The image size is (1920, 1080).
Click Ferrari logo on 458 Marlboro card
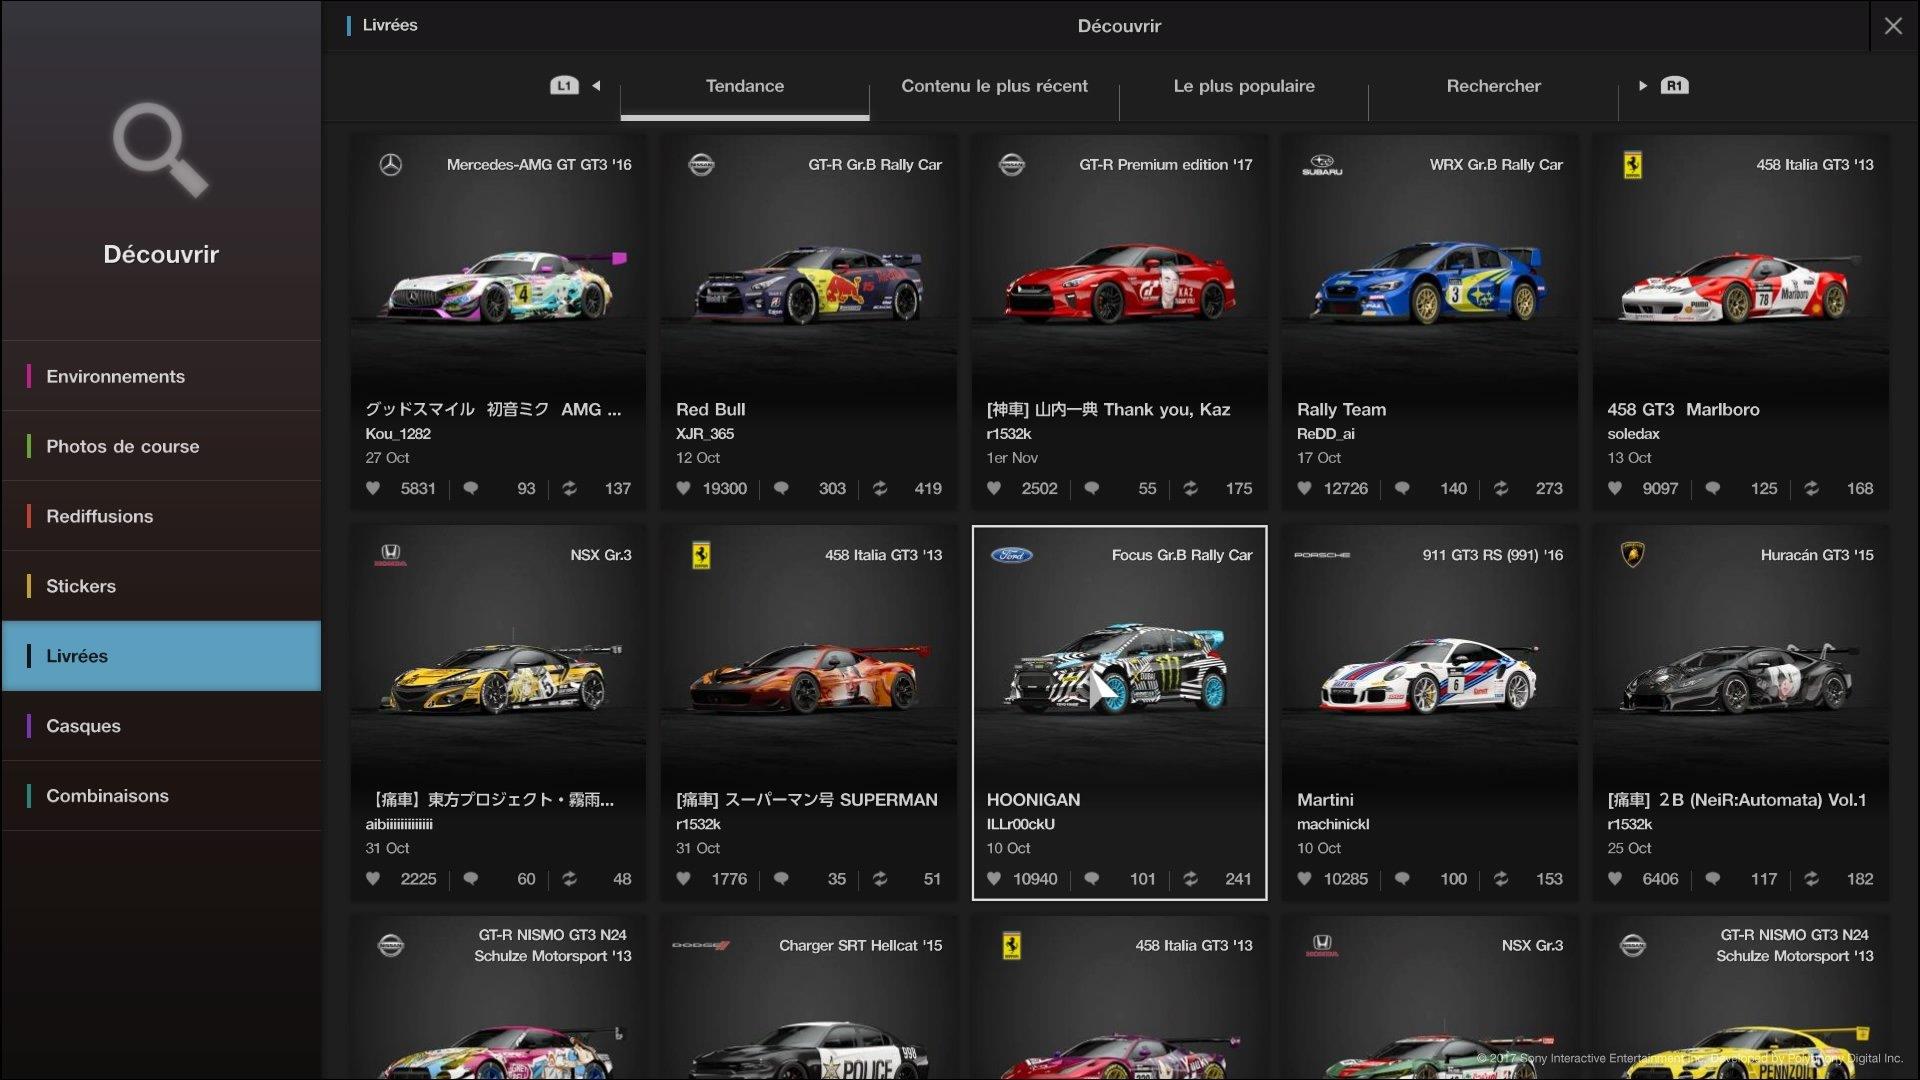pos(1633,165)
